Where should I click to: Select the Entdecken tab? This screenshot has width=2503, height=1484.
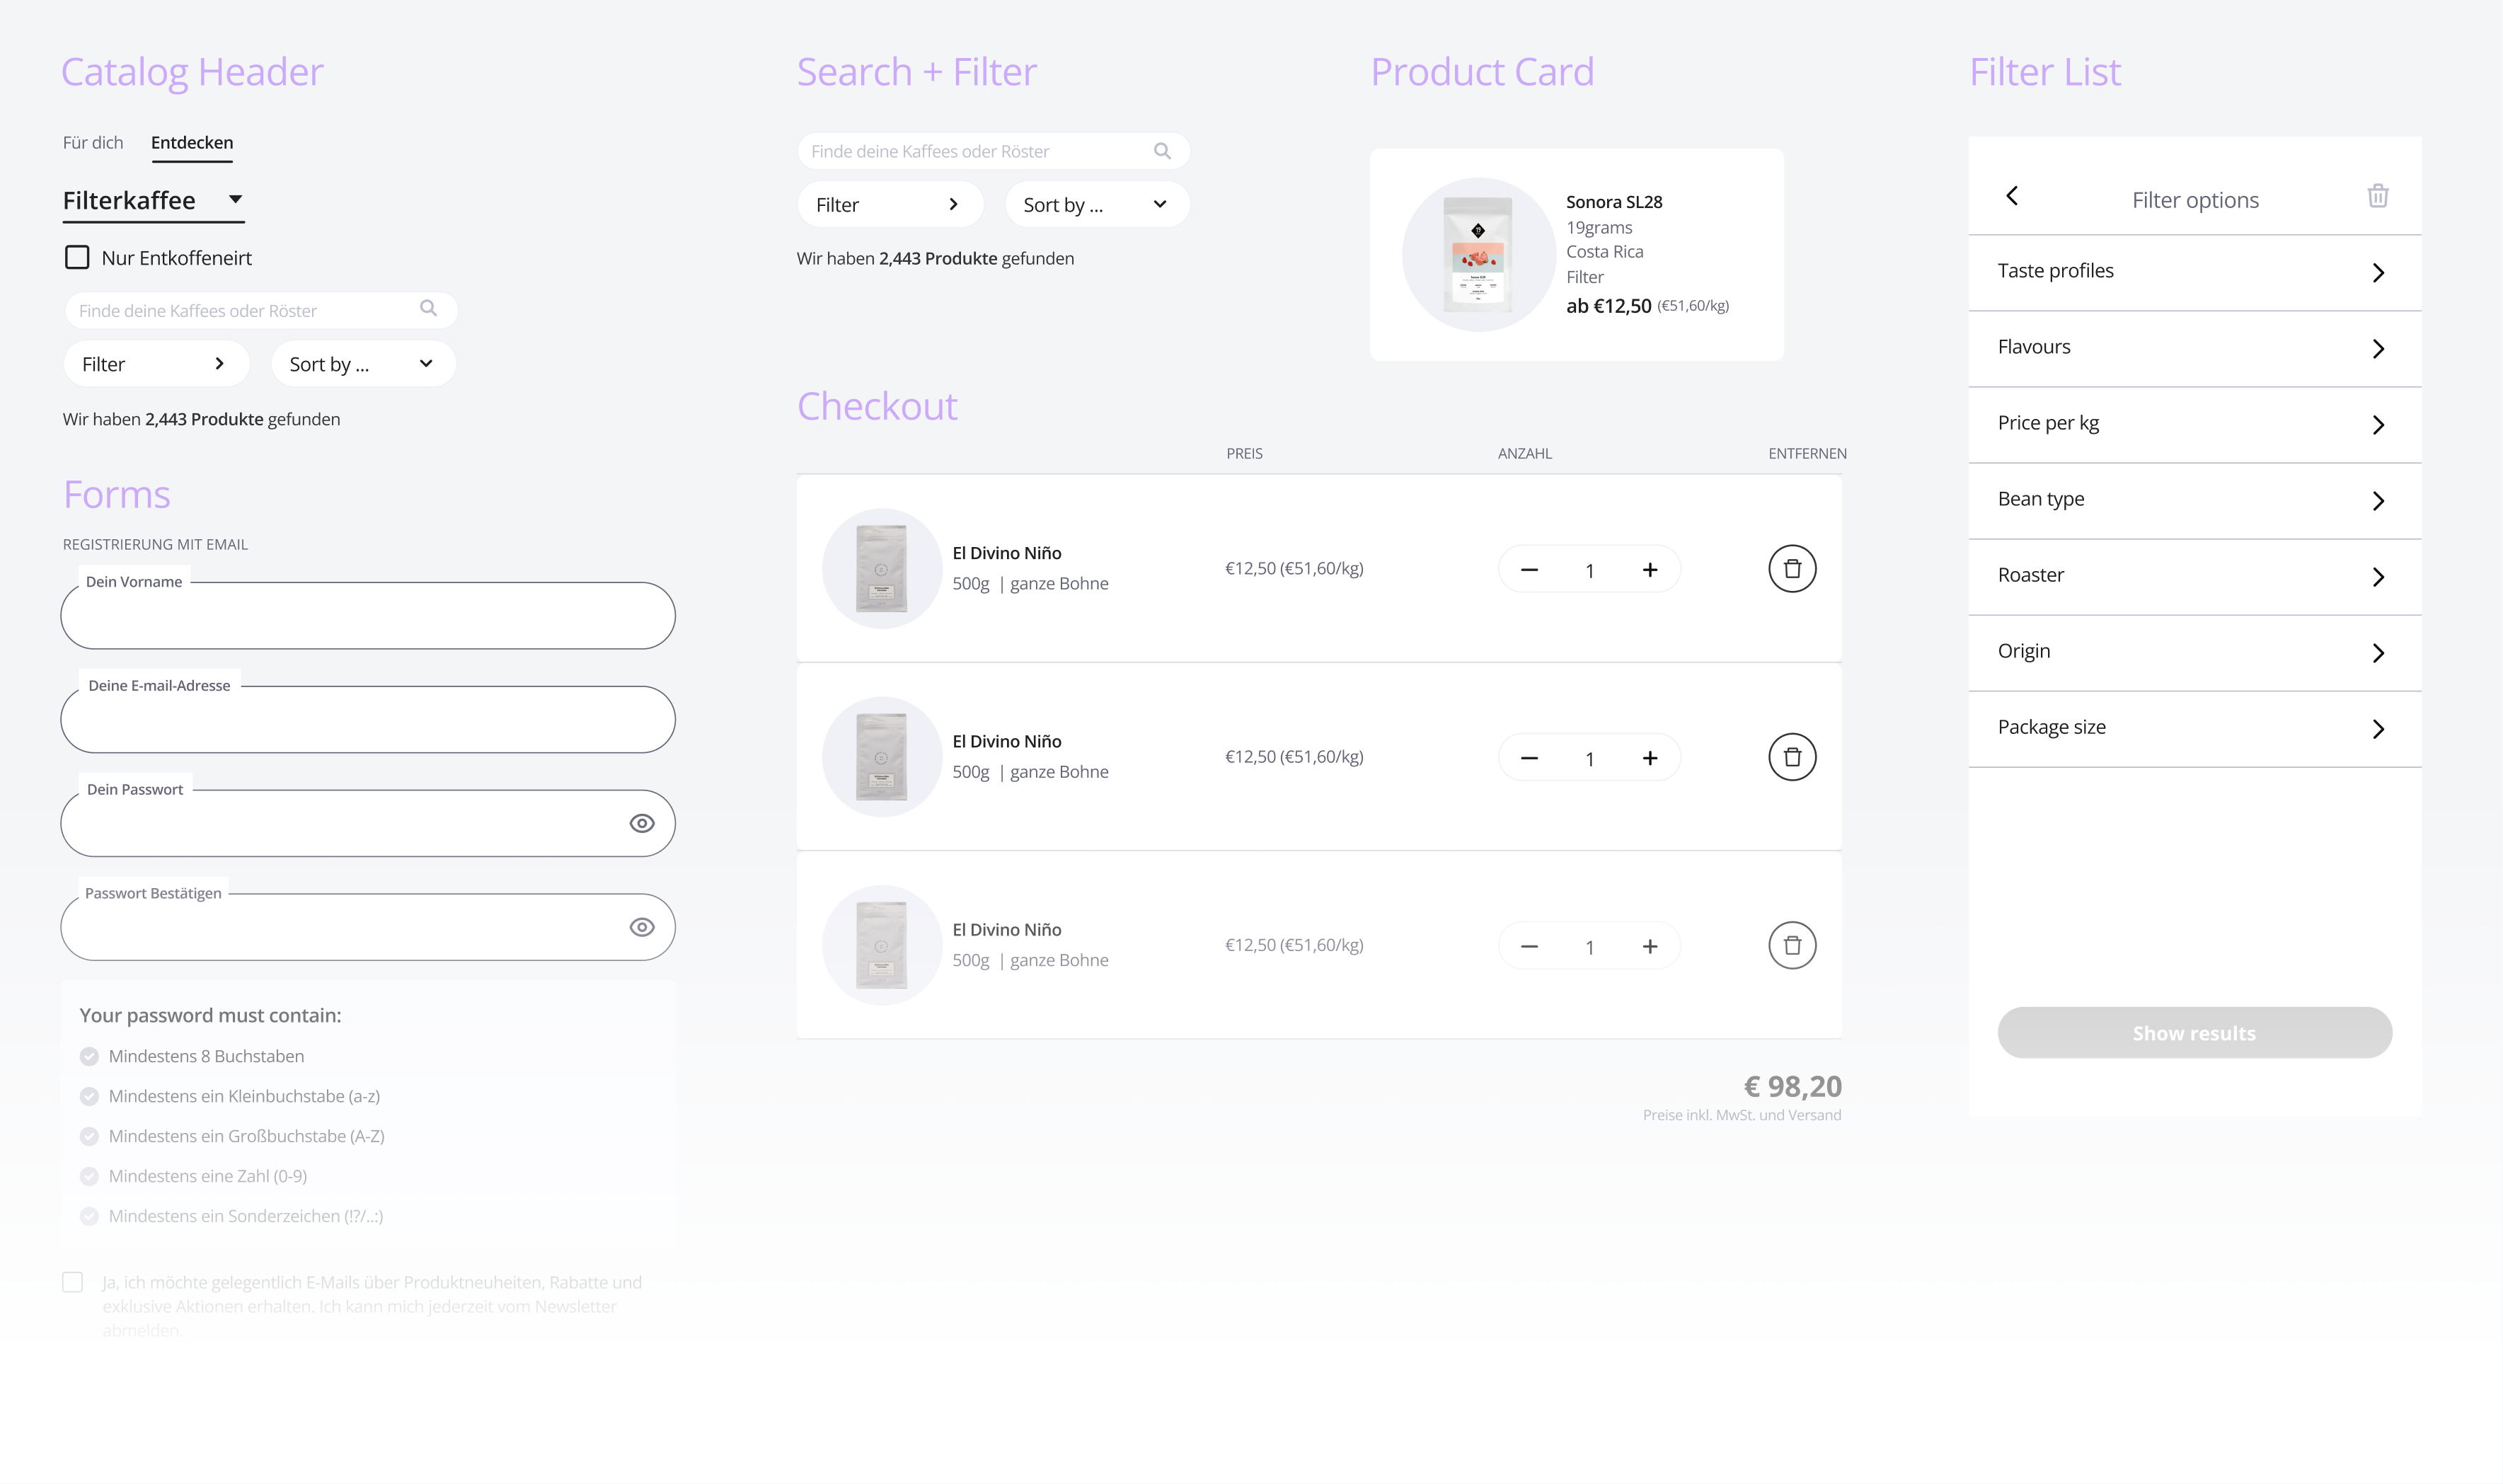[x=192, y=143]
